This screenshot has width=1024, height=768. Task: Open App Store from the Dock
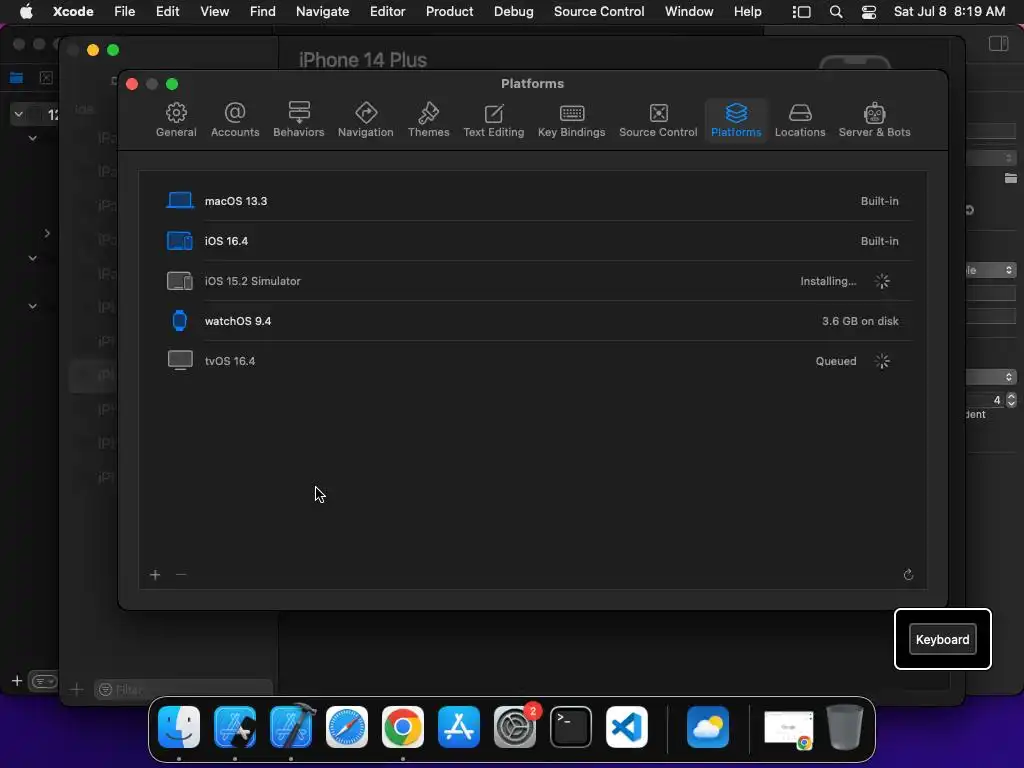(459, 727)
